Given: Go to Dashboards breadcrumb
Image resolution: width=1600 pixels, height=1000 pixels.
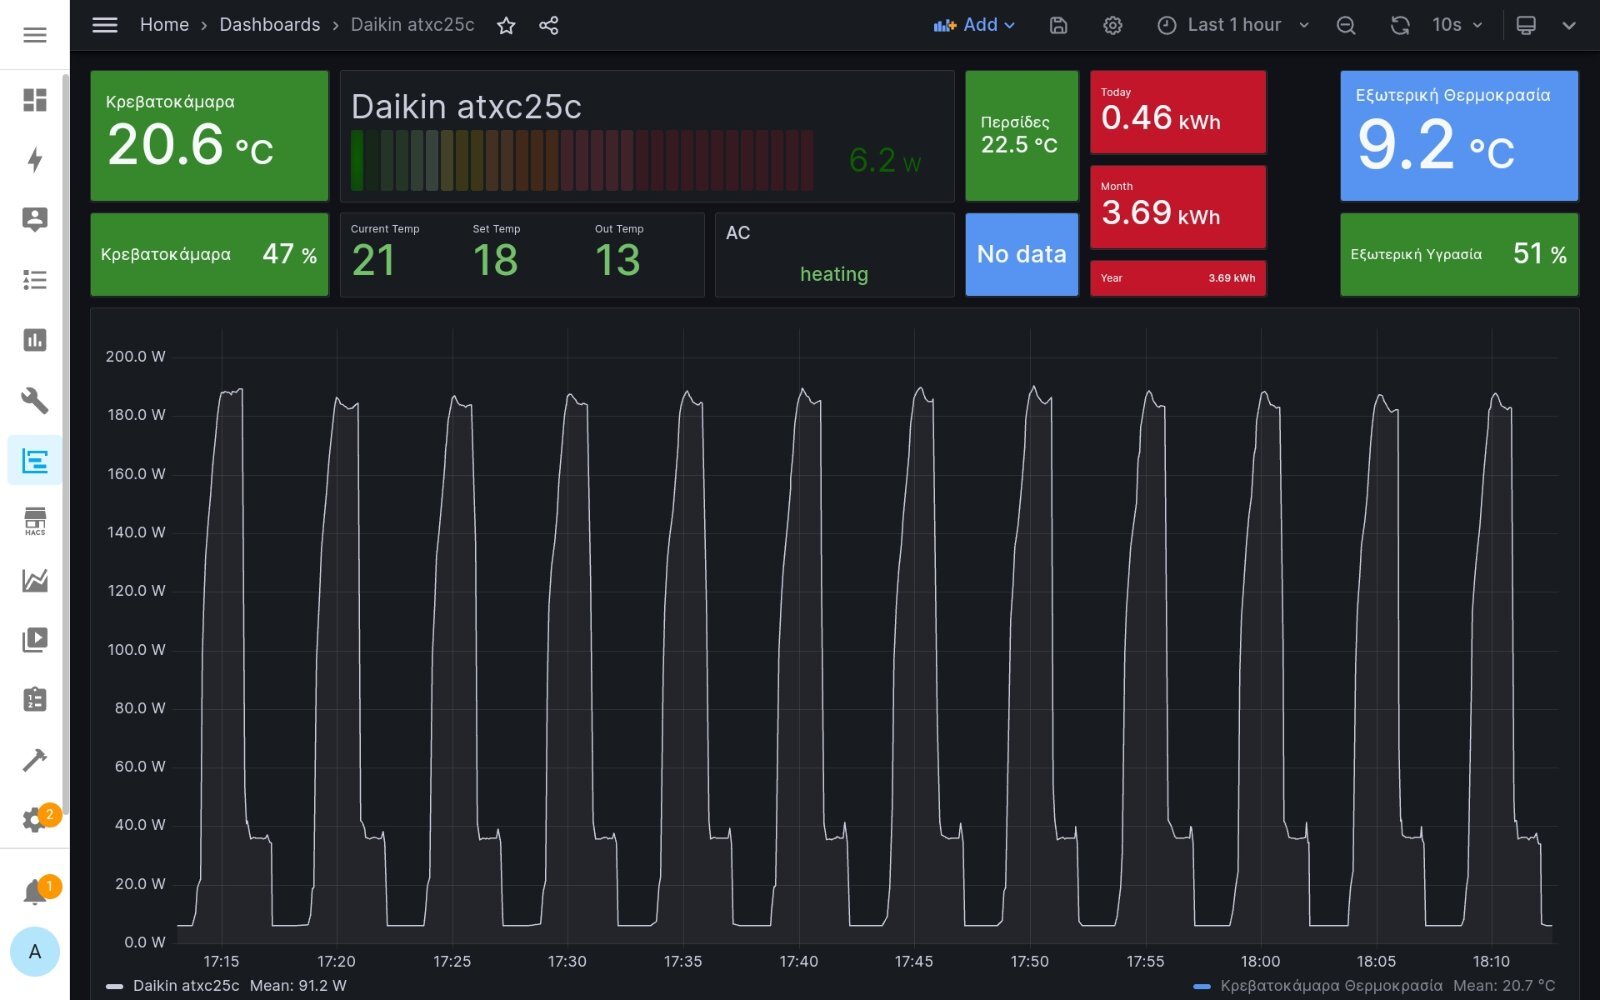Looking at the screenshot, I should click(270, 25).
